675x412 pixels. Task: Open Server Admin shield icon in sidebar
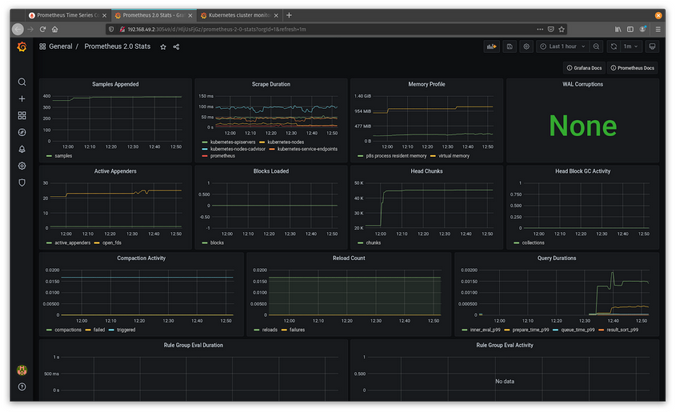(22, 183)
